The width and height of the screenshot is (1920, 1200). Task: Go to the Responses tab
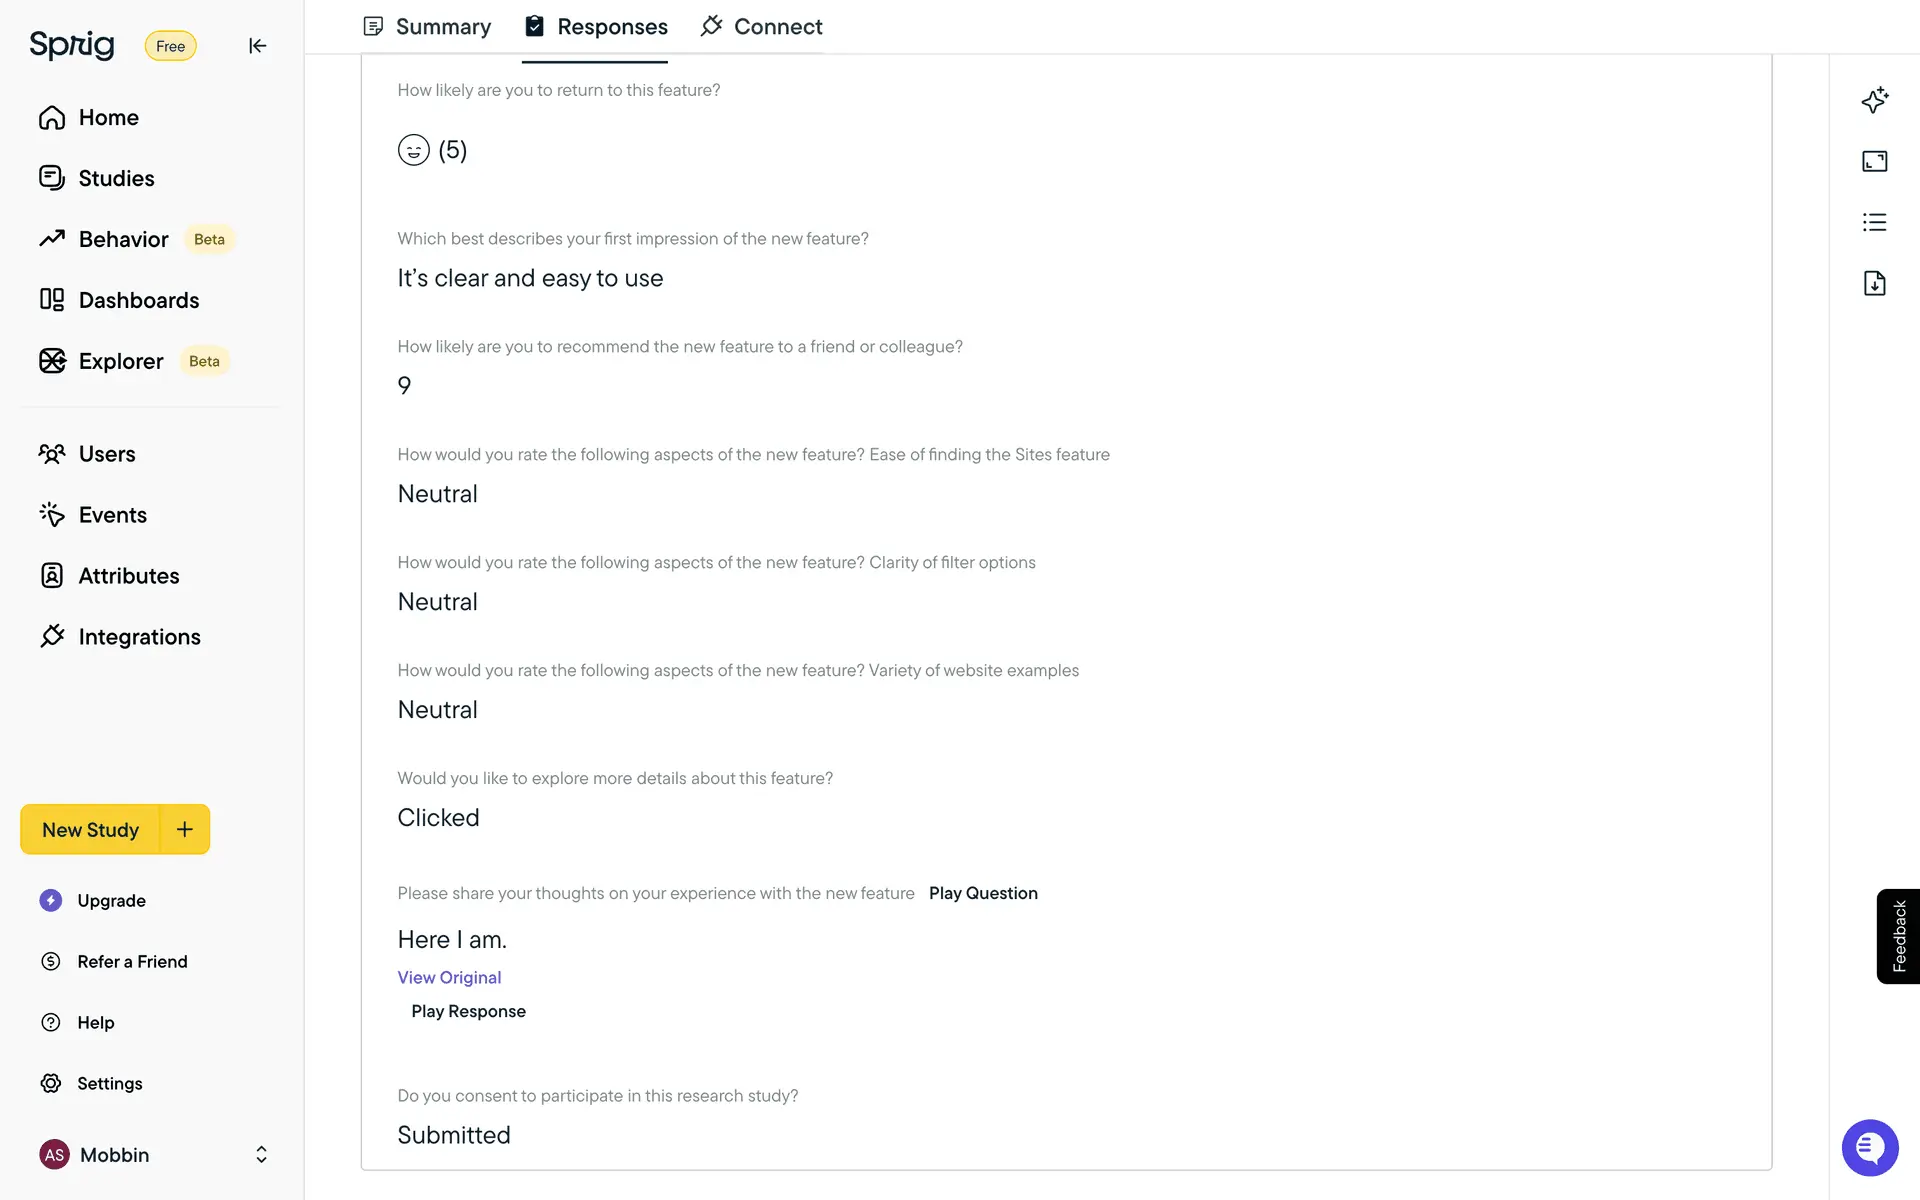pyautogui.click(x=596, y=27)
